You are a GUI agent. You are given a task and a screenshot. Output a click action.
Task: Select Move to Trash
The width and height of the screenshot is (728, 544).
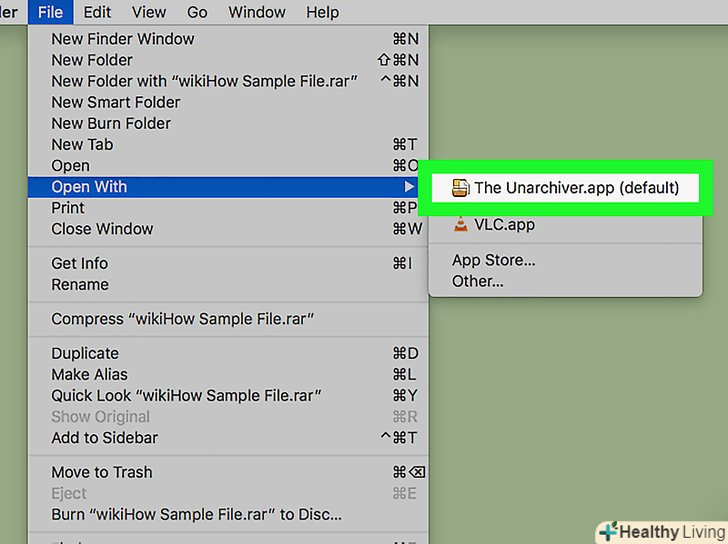coord(102,472)
